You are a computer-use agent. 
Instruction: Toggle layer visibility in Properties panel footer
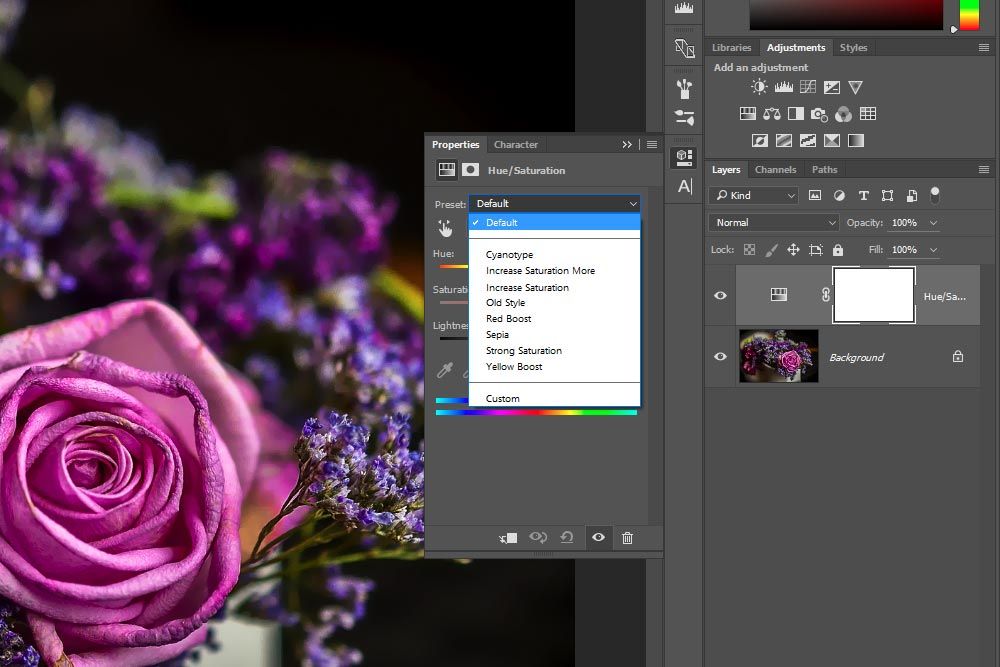(x=598, y=538)
